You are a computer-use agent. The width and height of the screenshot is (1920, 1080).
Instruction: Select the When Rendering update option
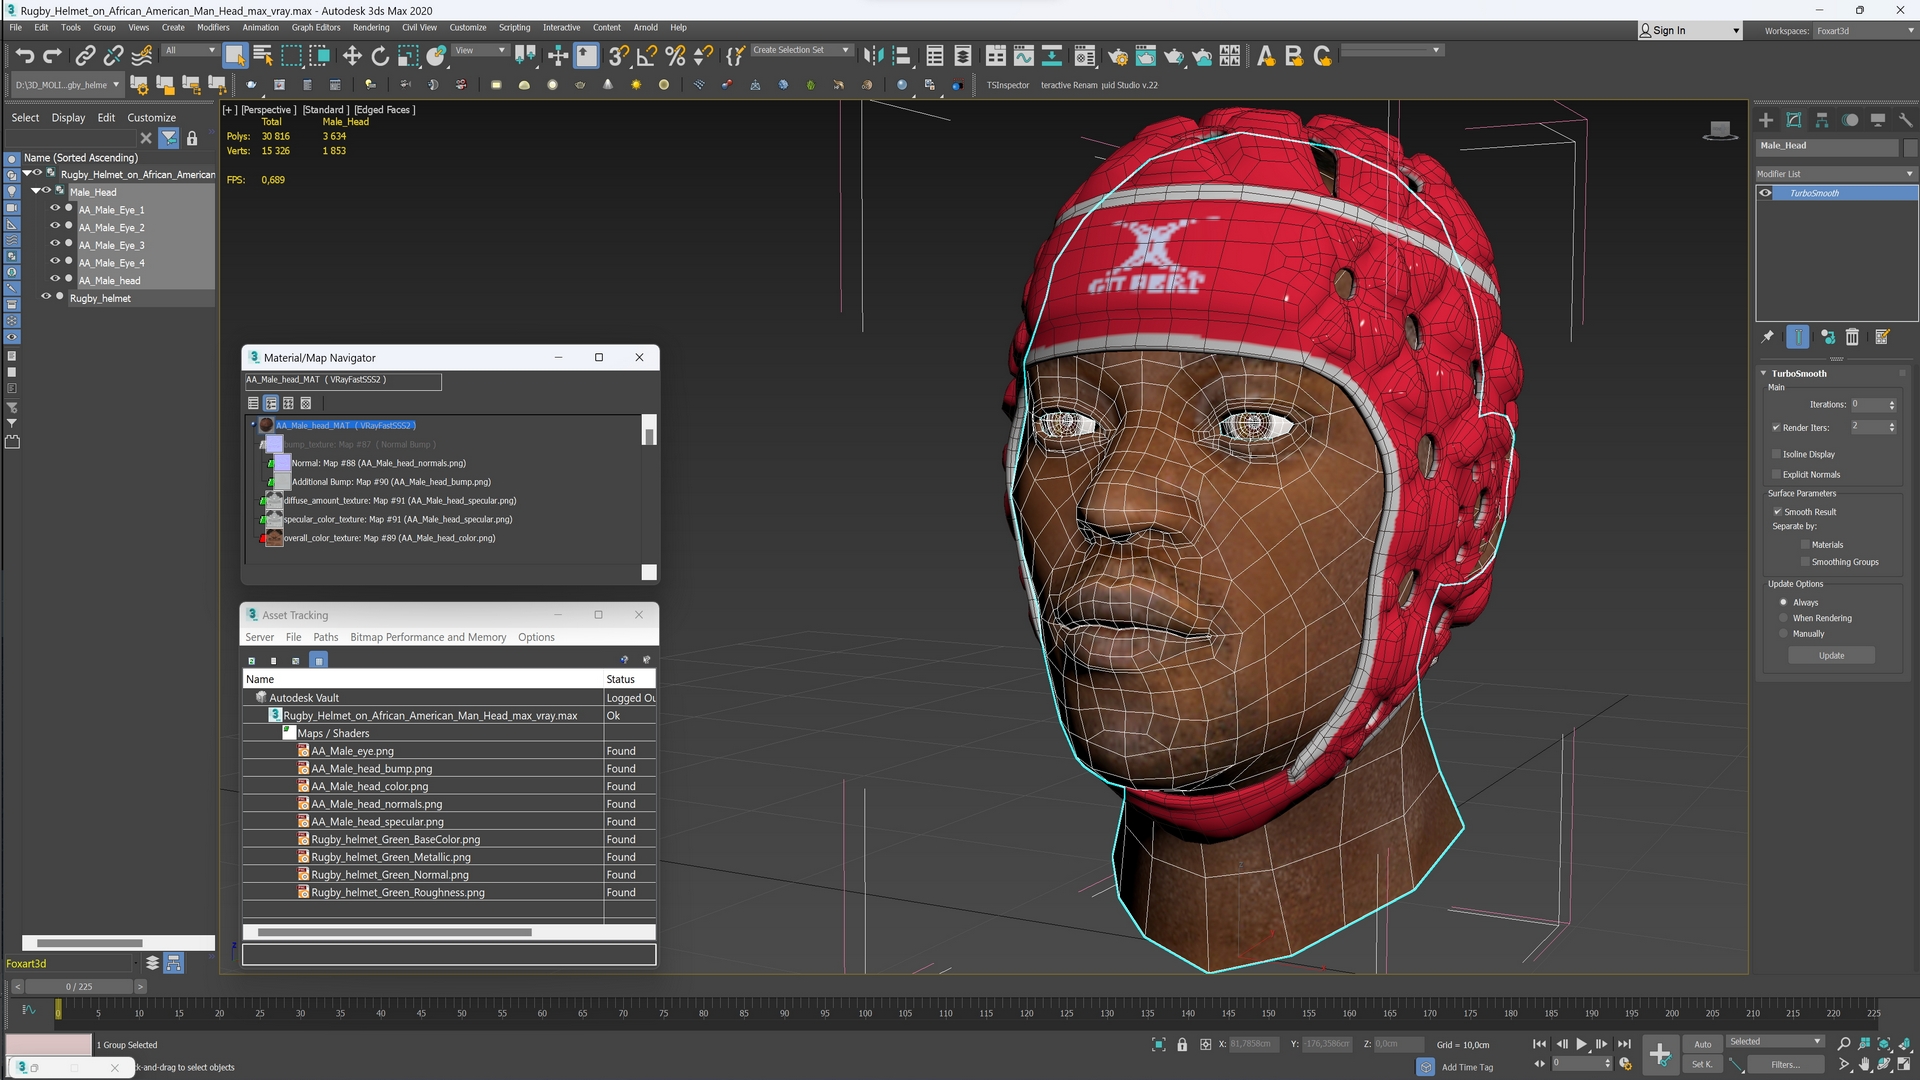[x=1783, y=618]
